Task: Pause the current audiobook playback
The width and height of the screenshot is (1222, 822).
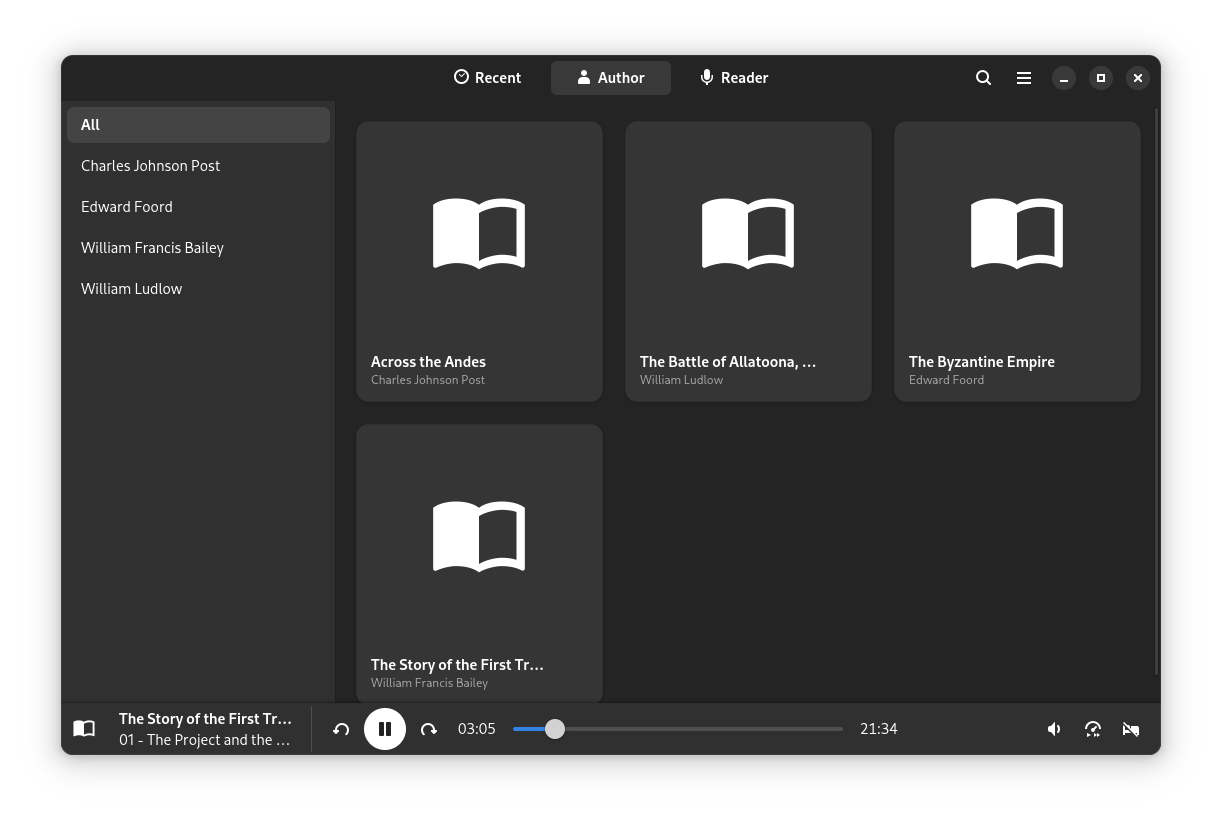Action: point(385,728)
